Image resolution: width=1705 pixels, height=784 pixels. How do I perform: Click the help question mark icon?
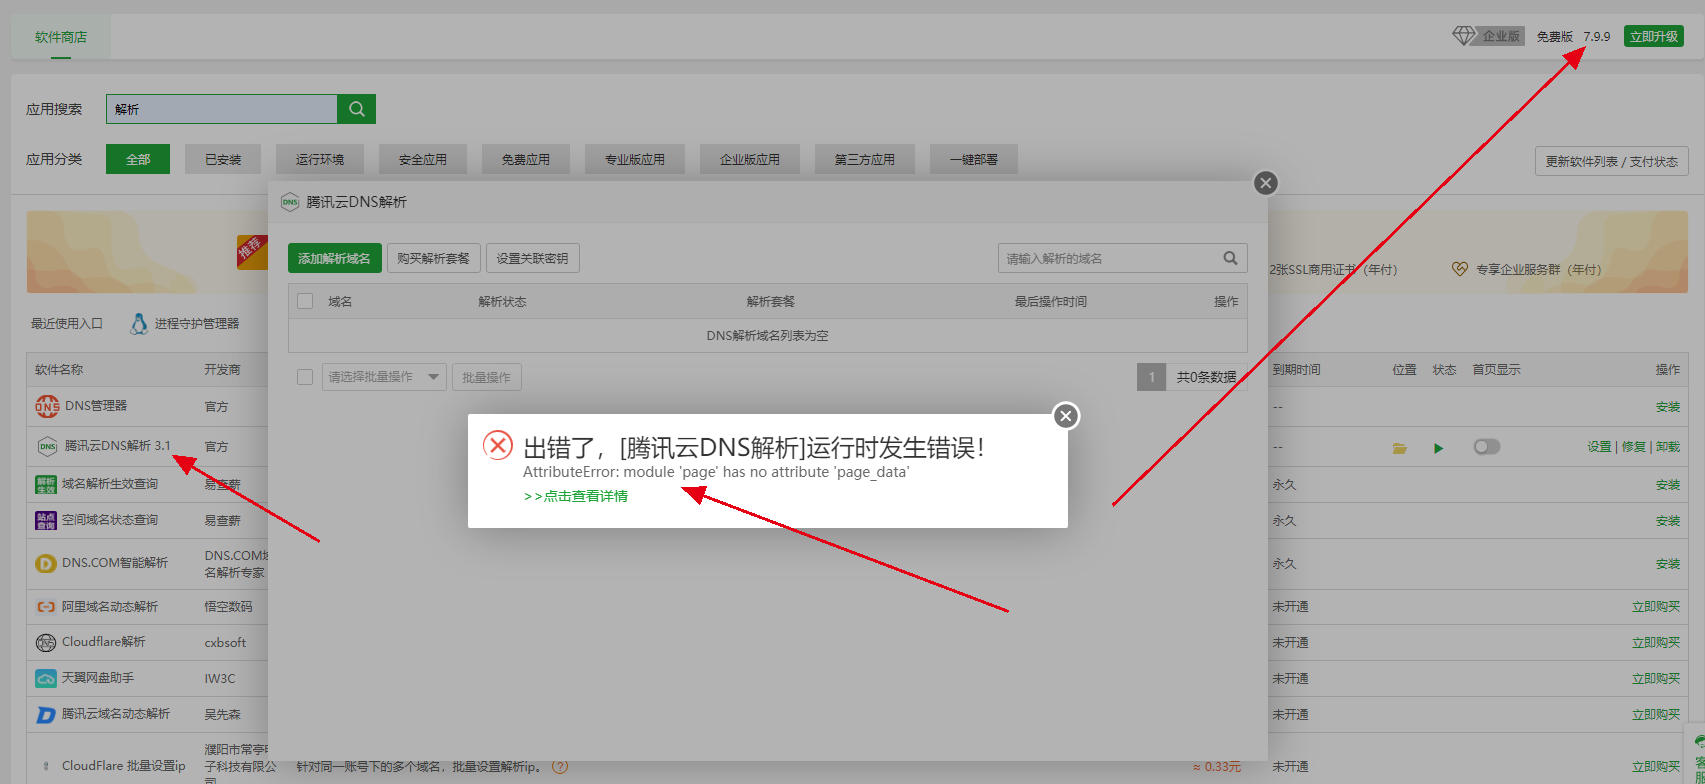(x=559, y=766)
